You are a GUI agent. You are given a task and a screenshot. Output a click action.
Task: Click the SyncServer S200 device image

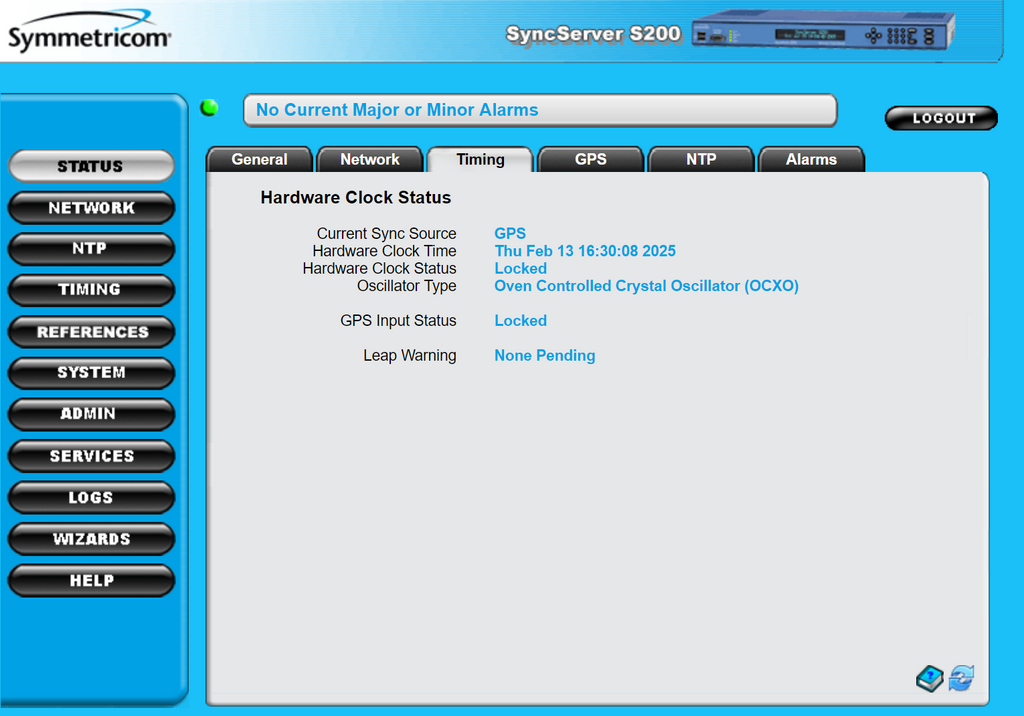click(x=823, y=31)
